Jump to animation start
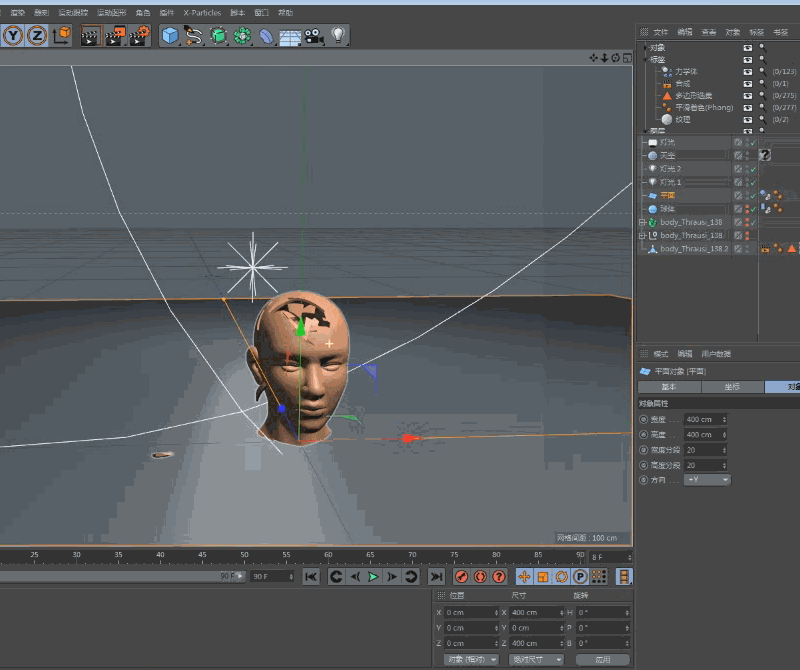This screenshot has height=670, width=800. [311, 577]
